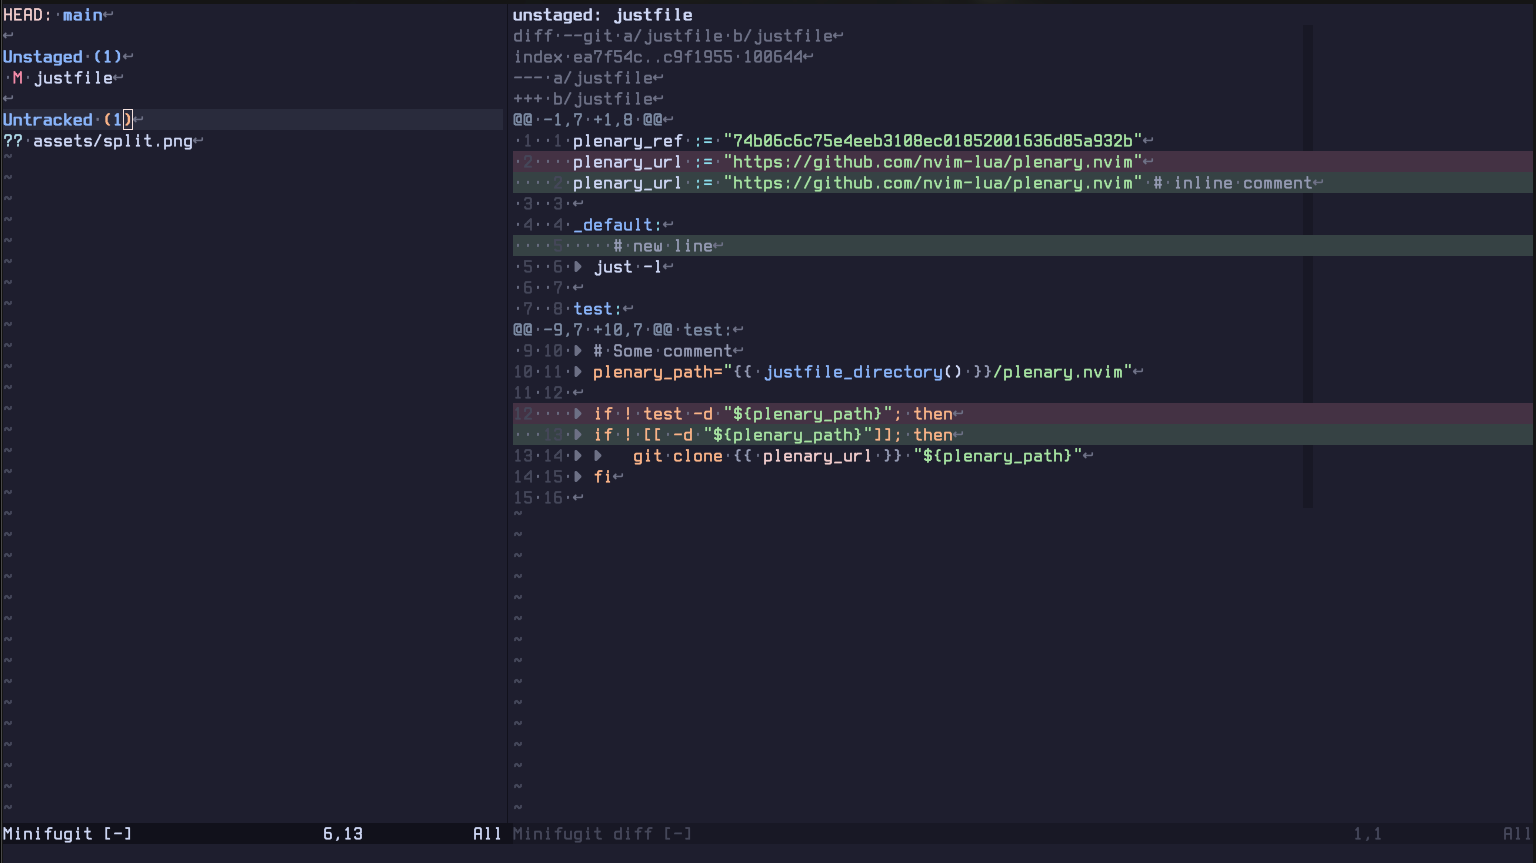Click the removed plenary_url line
1536x863 pixels.
[1022, 162]
